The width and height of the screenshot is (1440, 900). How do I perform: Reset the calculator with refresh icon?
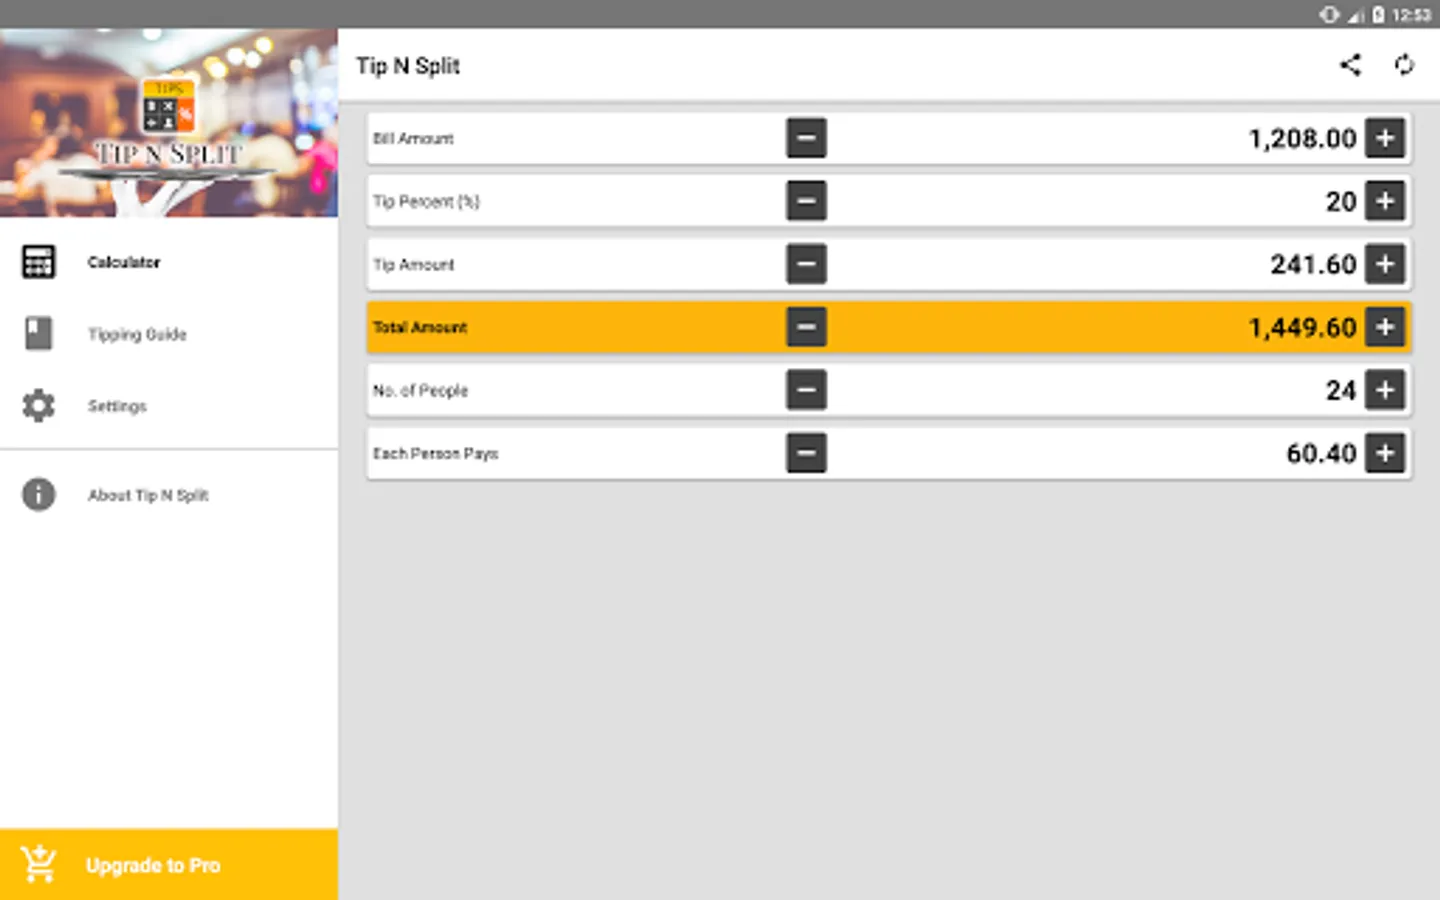pos(1404,65)
